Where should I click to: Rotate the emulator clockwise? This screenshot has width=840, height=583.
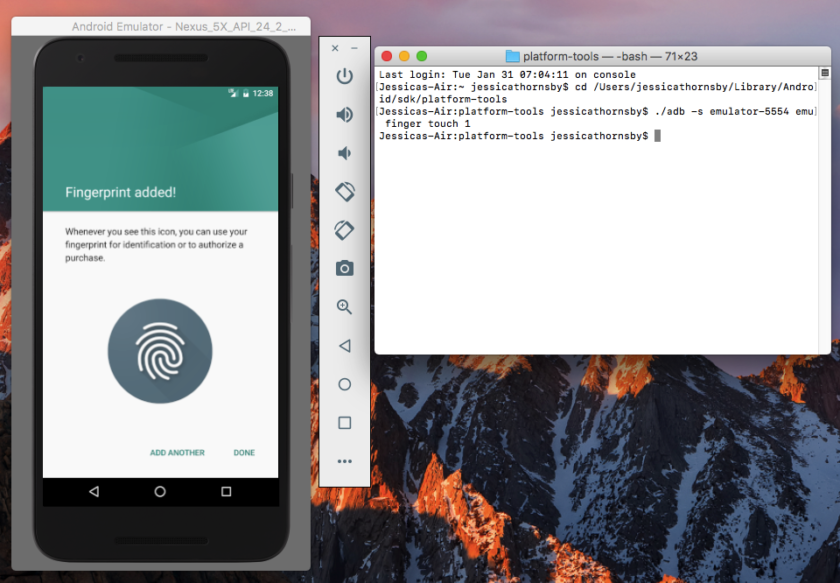coord(344,229)
